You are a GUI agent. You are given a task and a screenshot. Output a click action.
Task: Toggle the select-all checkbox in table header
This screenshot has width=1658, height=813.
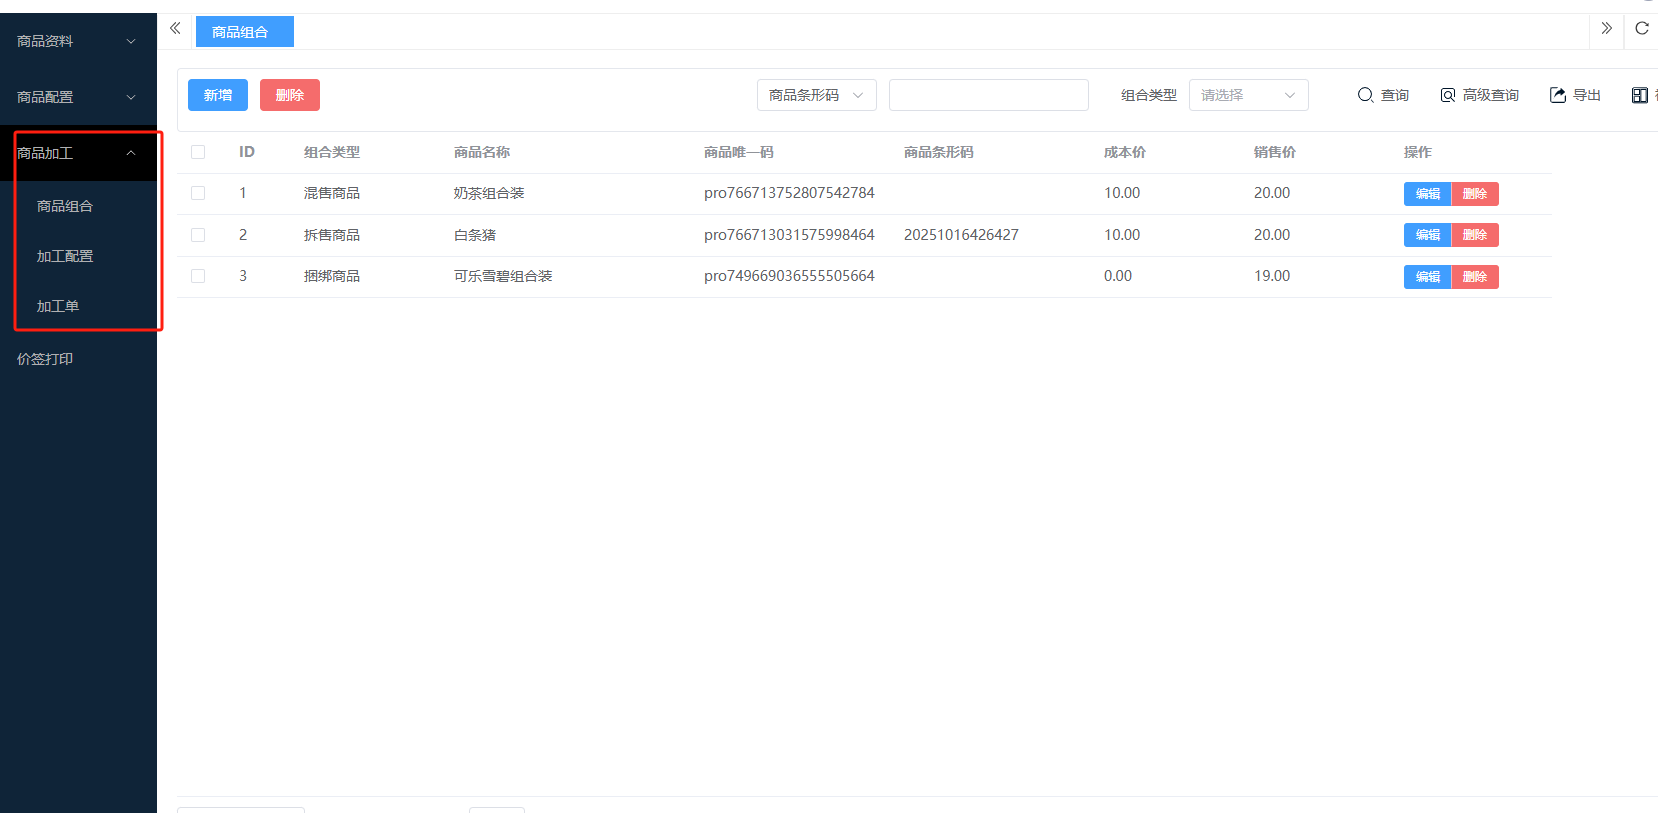tap(198, 152)
